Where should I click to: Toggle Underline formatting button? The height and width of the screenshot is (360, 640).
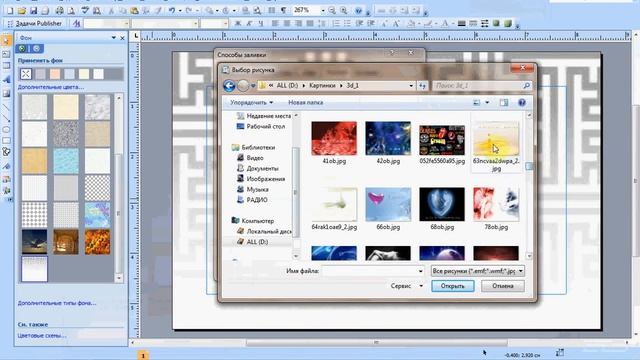[261, 24]
